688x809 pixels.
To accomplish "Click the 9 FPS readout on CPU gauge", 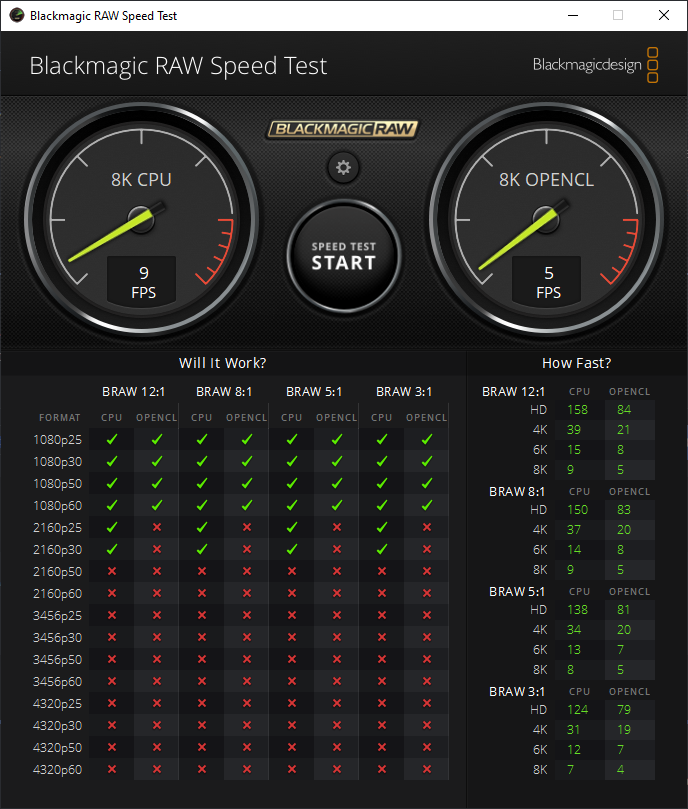I will [x=143, y=282].
